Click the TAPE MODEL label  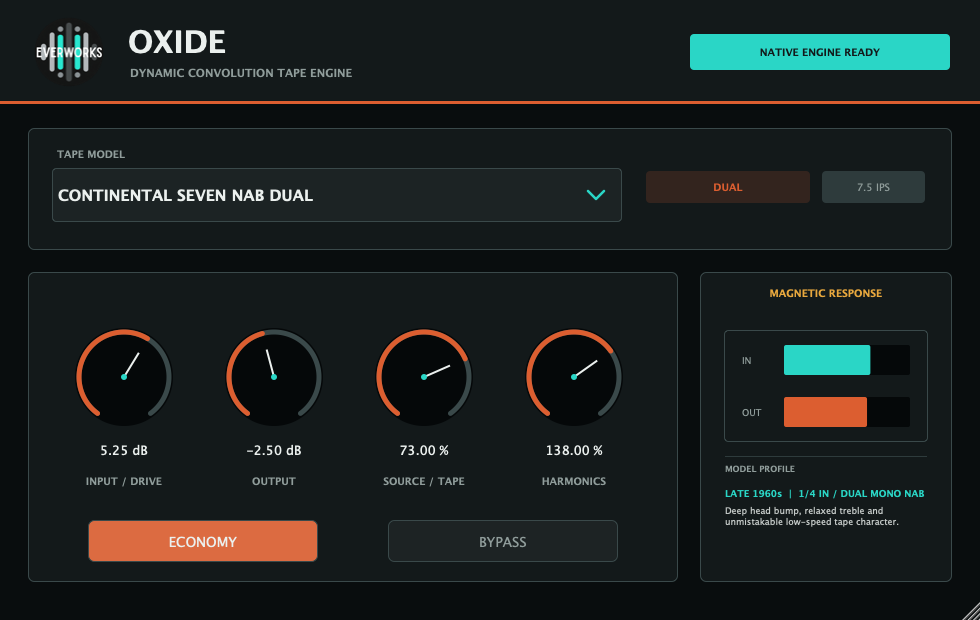pyautogui.click(x=91, y=154)
